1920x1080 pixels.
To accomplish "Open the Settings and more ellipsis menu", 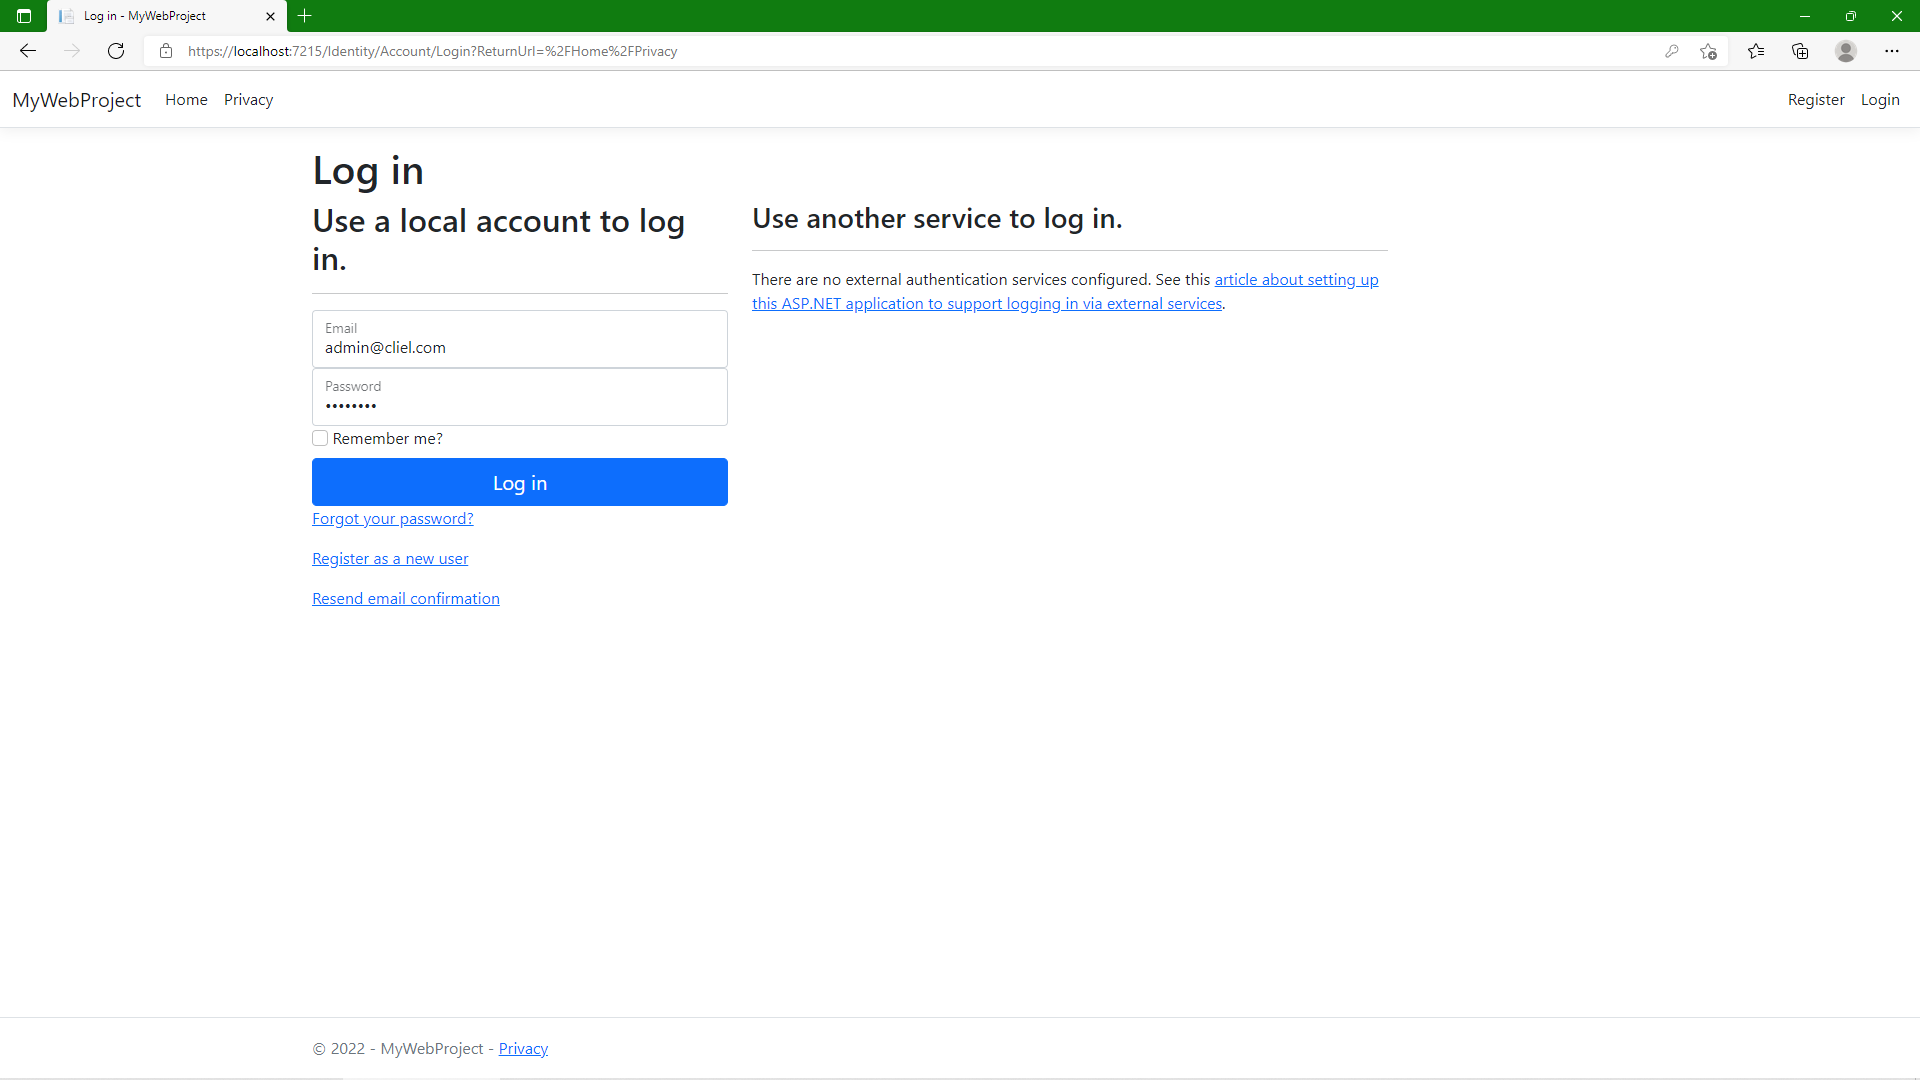I will pos(1891,51).
